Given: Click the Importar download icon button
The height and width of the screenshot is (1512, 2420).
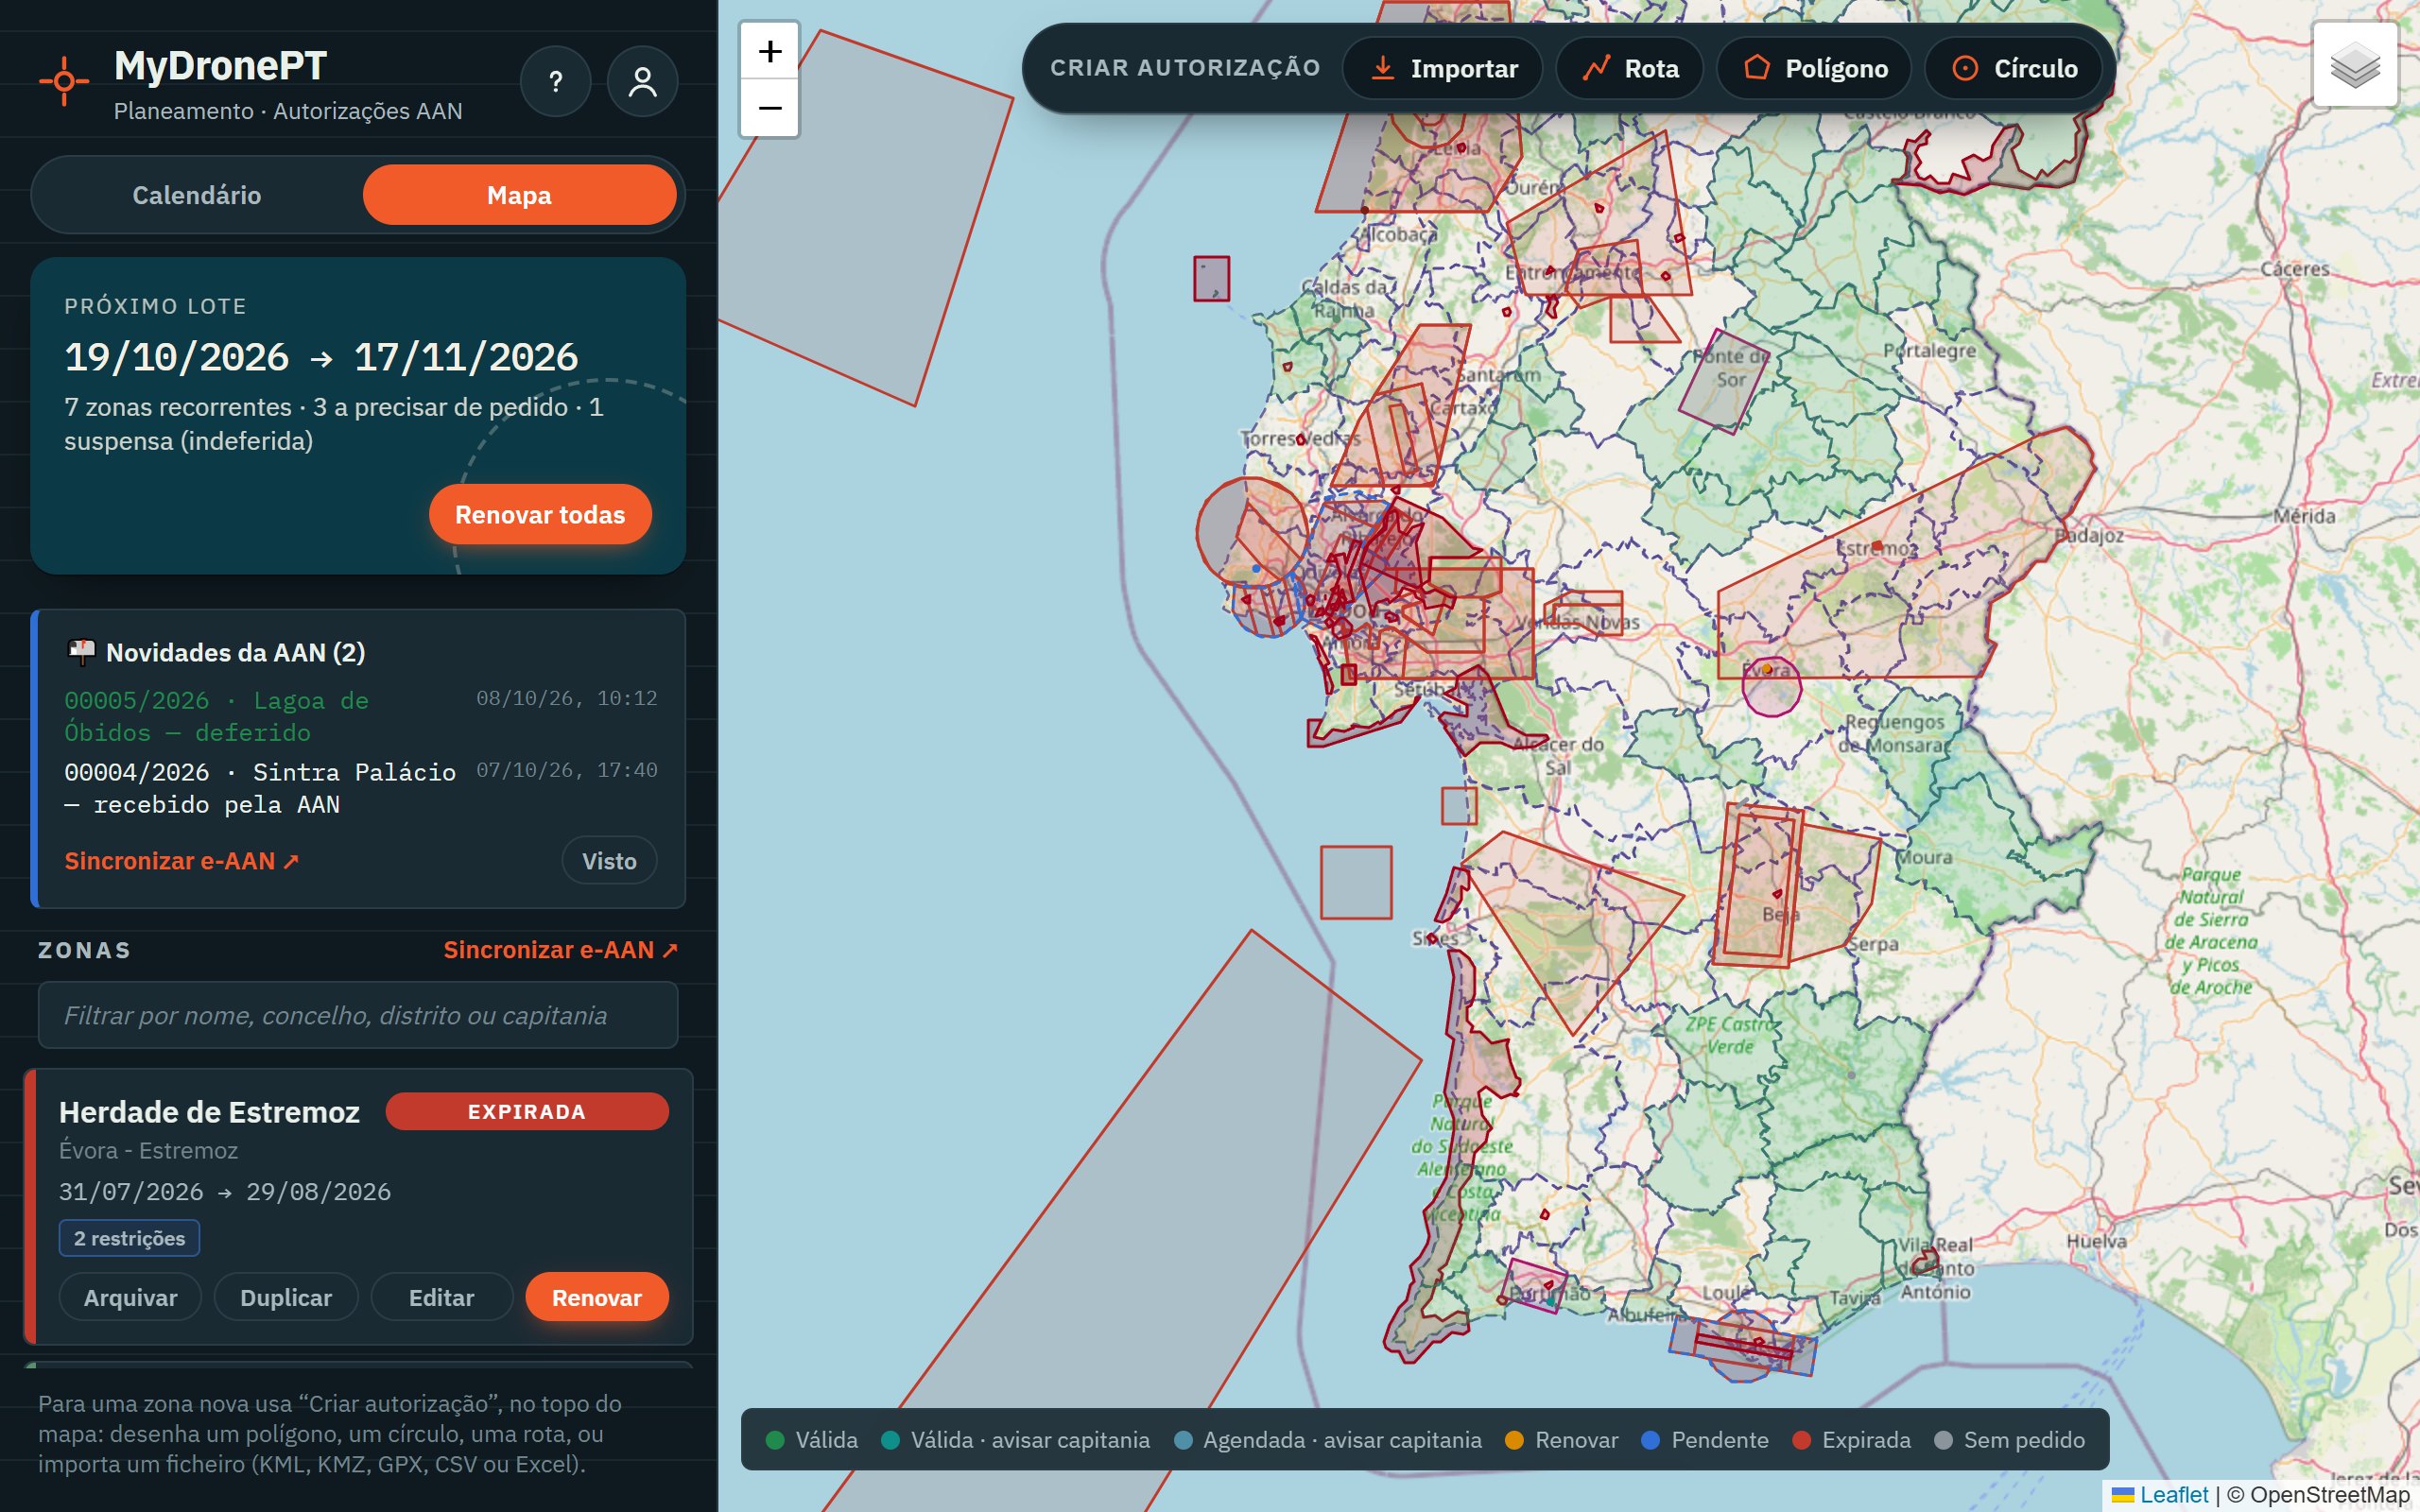Looking at the screenshot, I should pos(1442,68).
